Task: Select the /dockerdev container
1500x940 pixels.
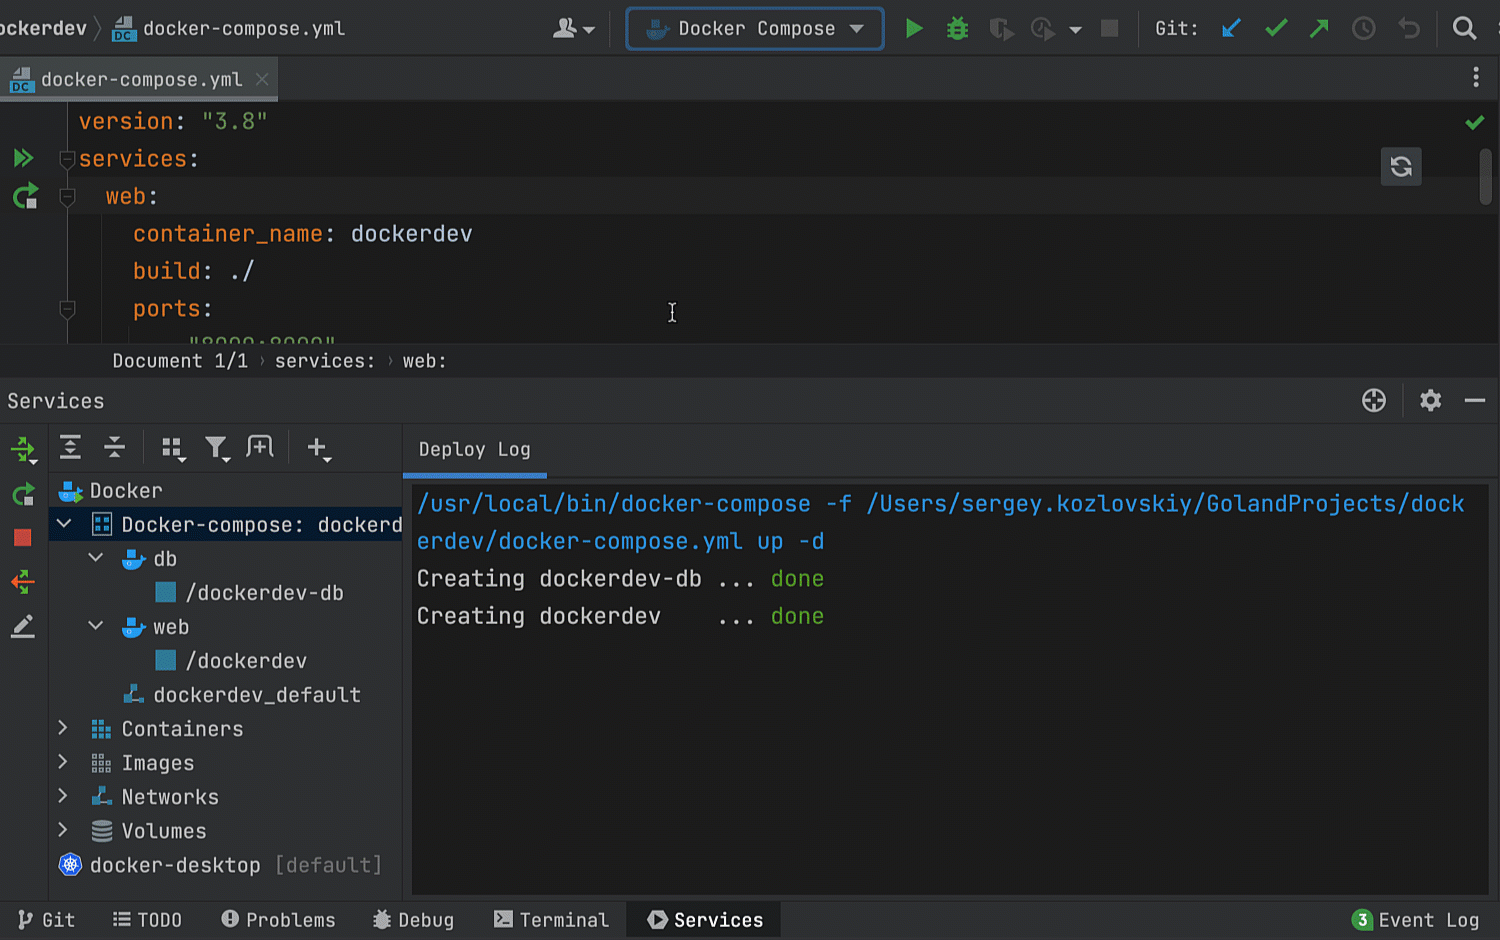Action: [246, 661]
